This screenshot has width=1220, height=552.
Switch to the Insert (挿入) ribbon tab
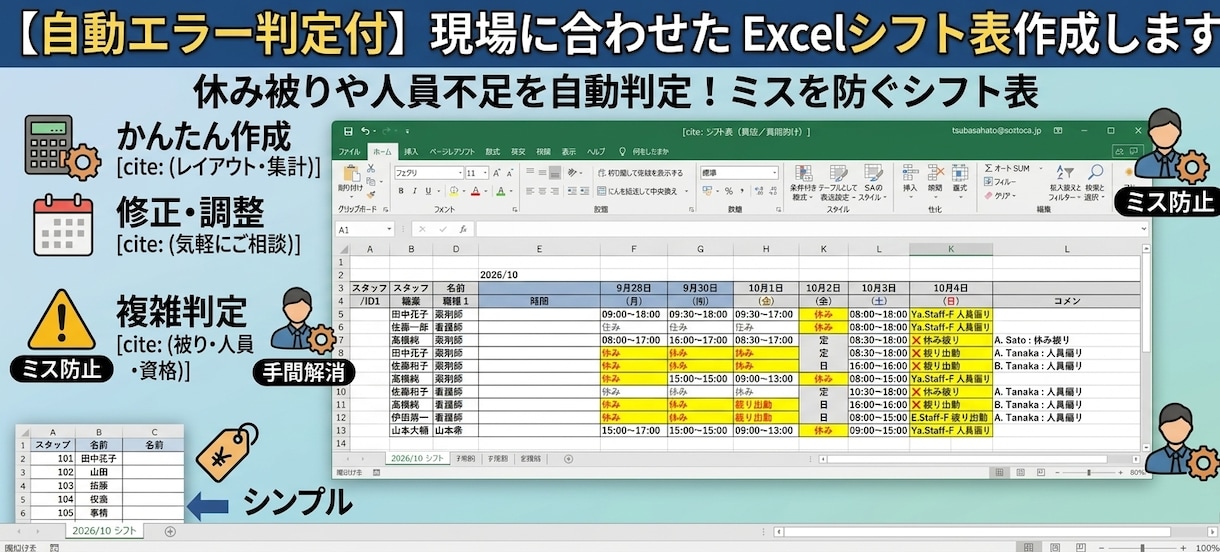411,151
